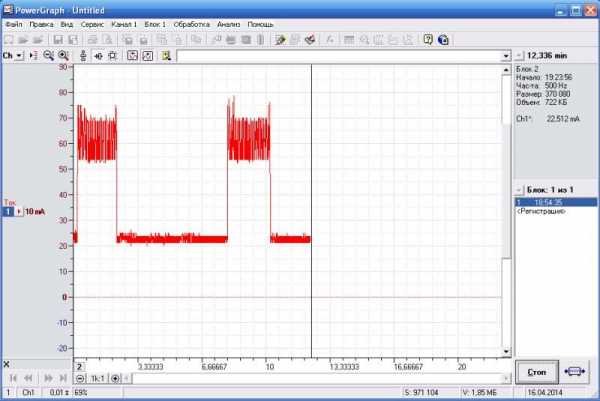Toggle the 1k:1 time scale button
This screenshot has height=401, width=600.
coord(97,379)
